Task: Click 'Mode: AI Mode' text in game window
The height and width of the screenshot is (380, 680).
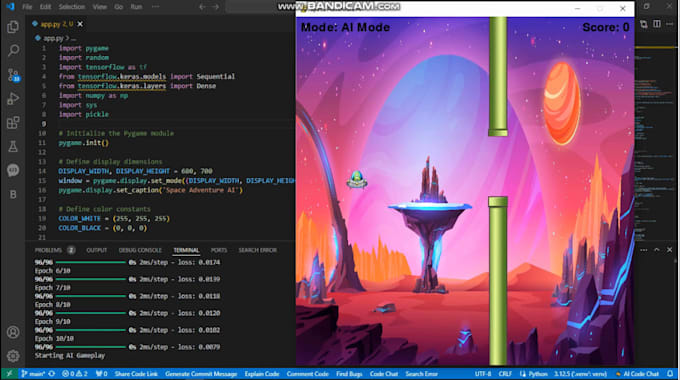Action: point(345,27)
